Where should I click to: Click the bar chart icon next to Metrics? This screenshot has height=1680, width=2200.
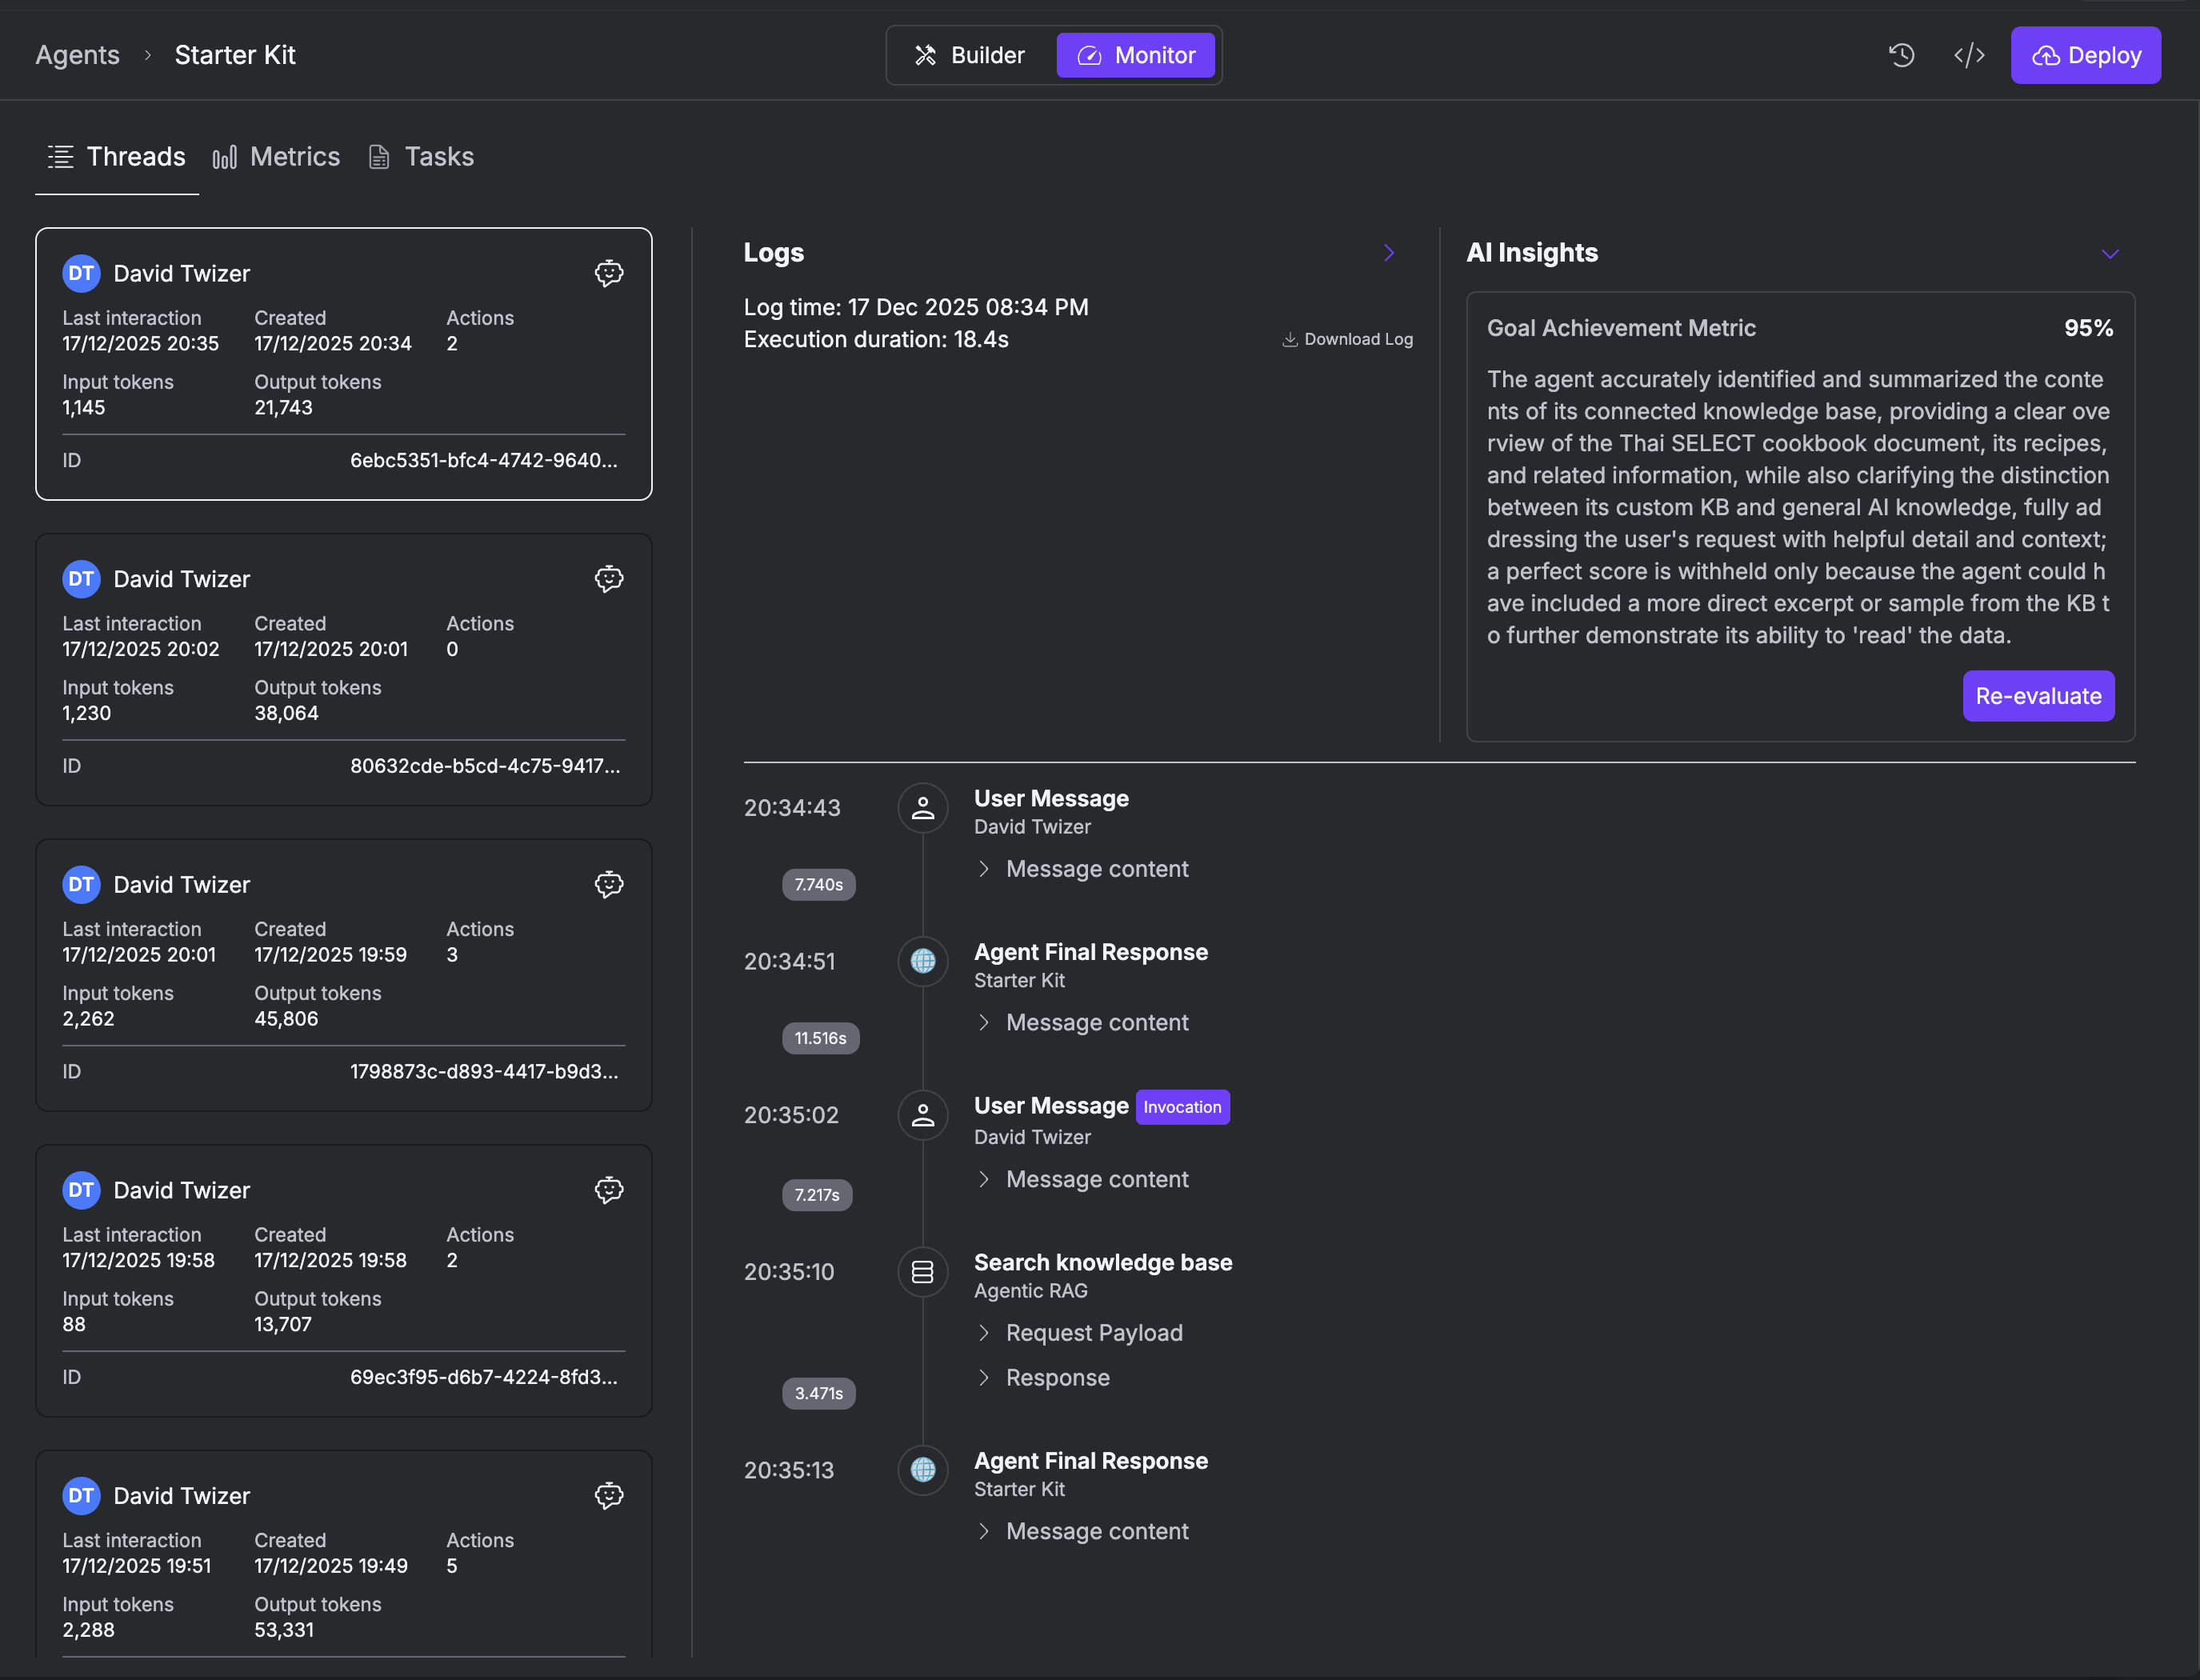click(x=224, y=156)
